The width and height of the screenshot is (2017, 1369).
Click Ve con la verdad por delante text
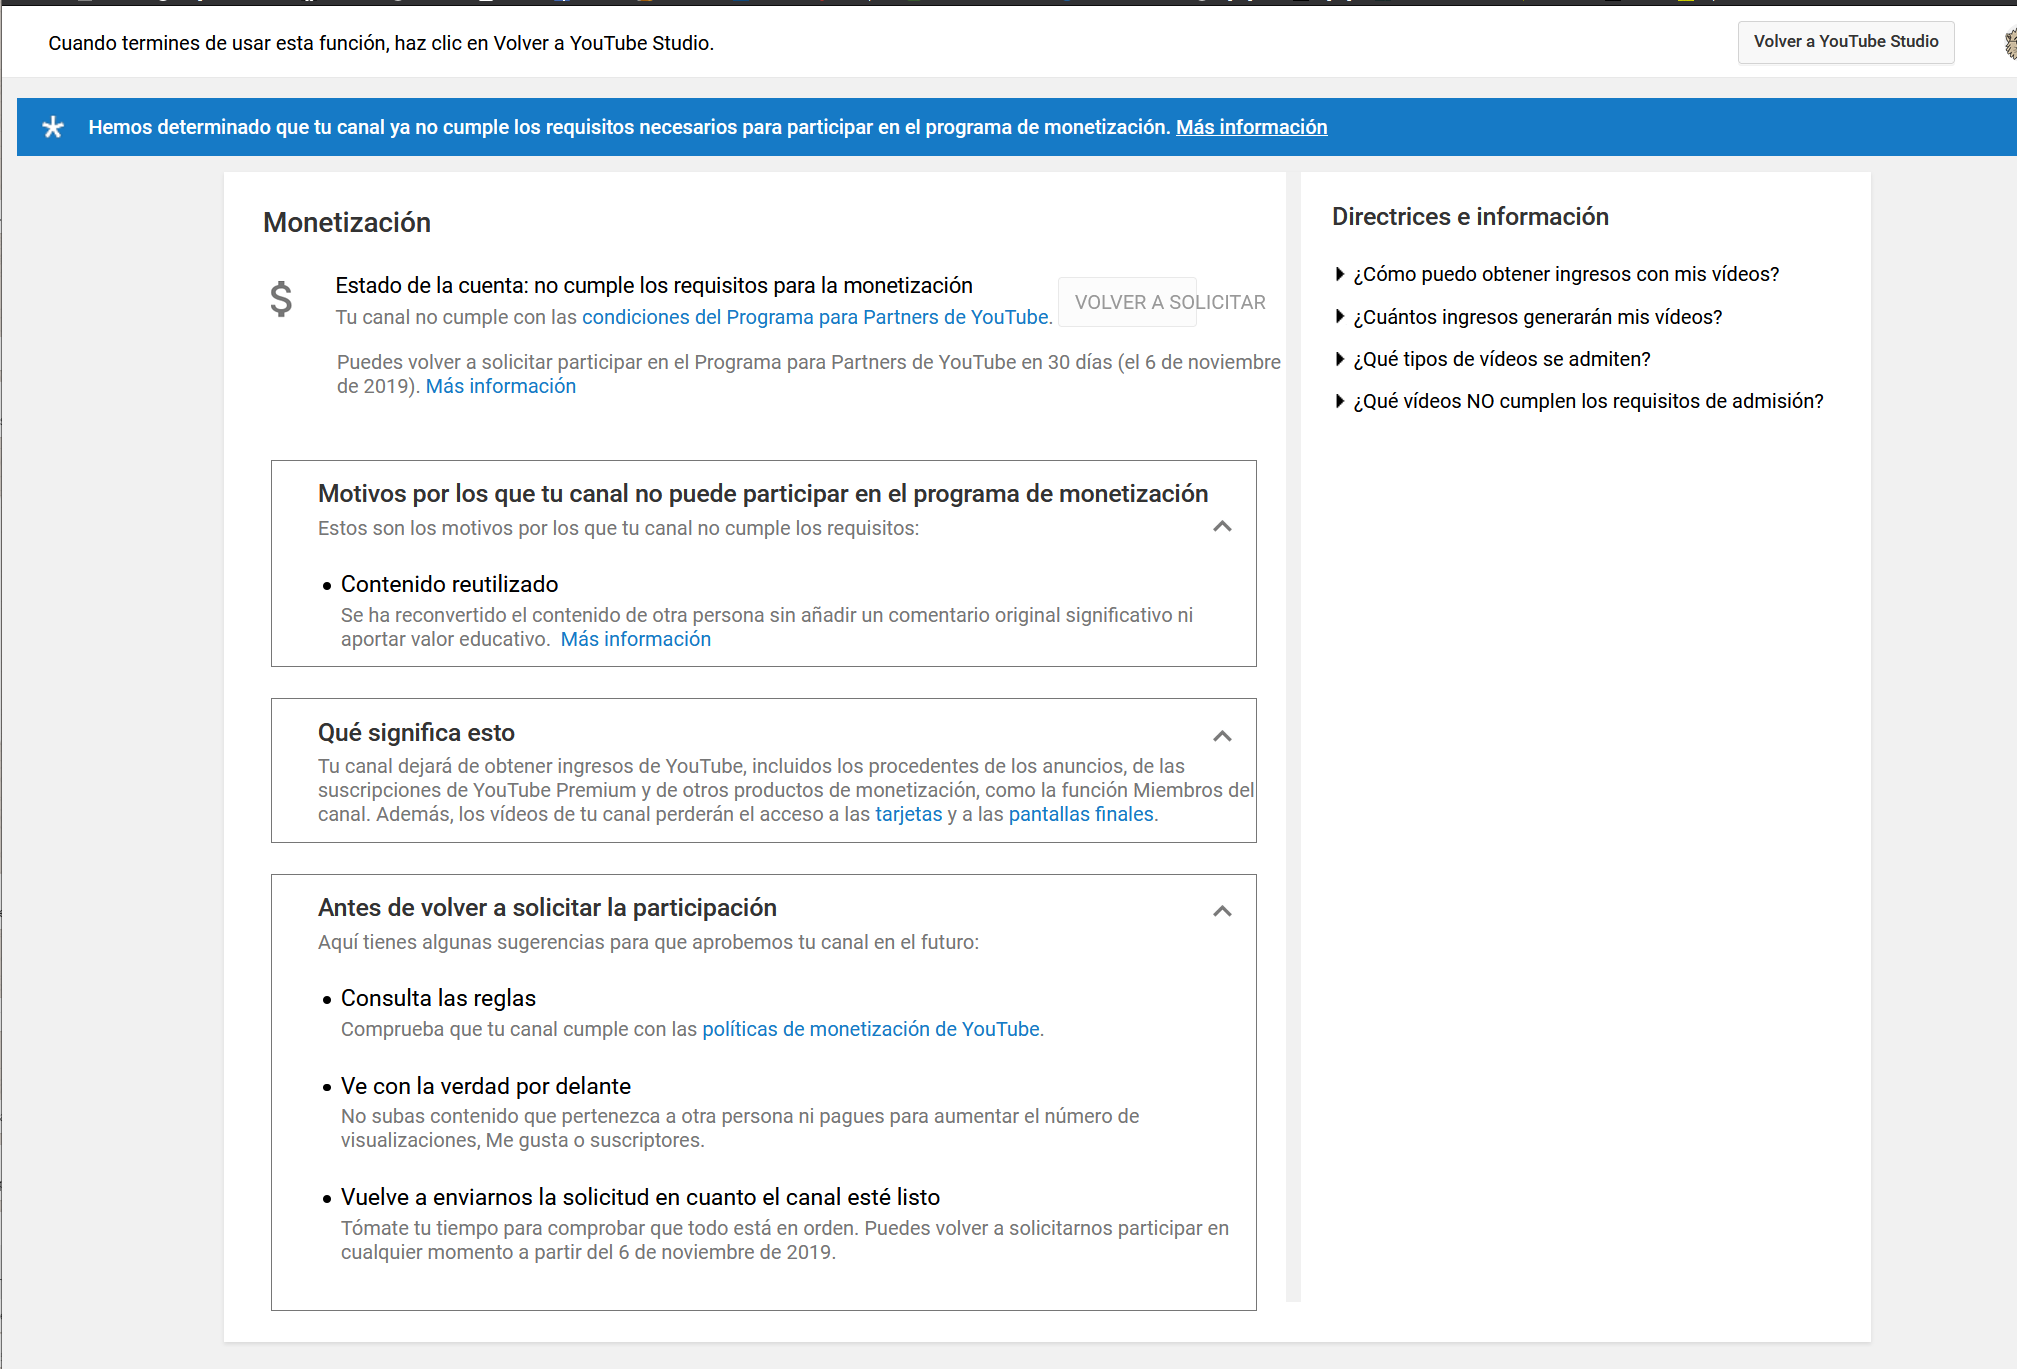point(486,1086)
